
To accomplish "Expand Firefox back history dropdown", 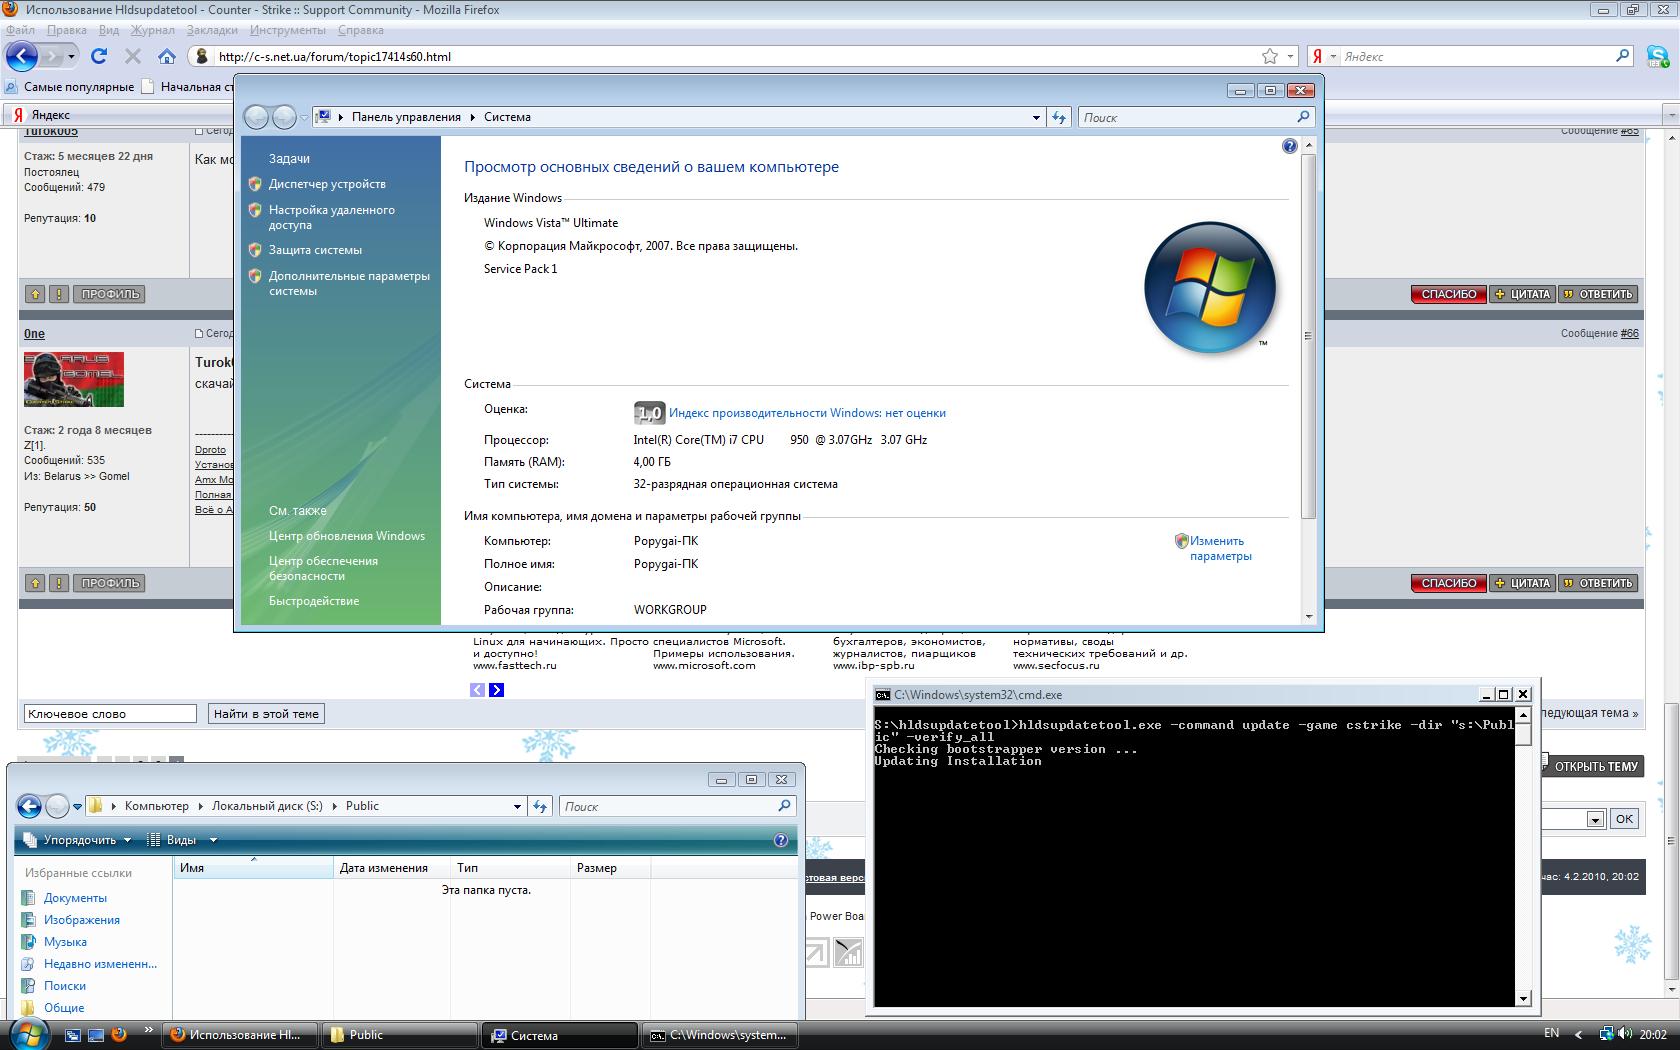I will point(71,56).
